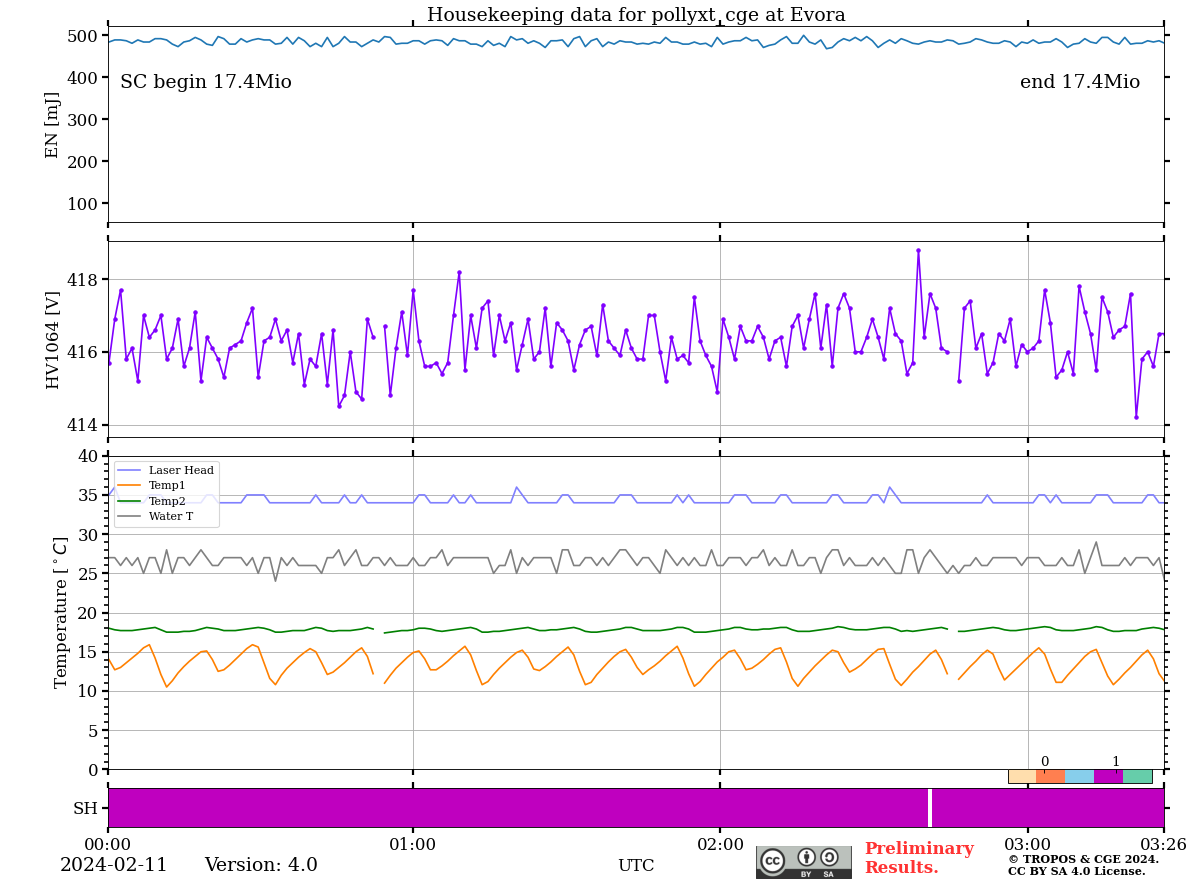Click the 02:00 time axis label
The height and width of the screenshot is (880, 1200).
[720, 845]
